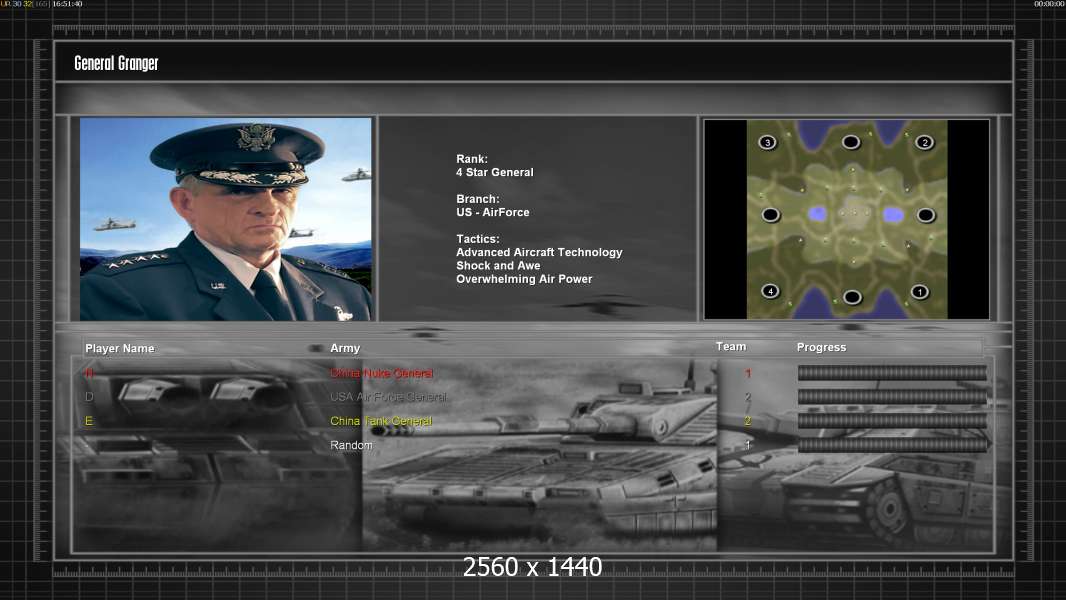
Task: Click the "4 Star General" text
Action: tap(495, 173)
